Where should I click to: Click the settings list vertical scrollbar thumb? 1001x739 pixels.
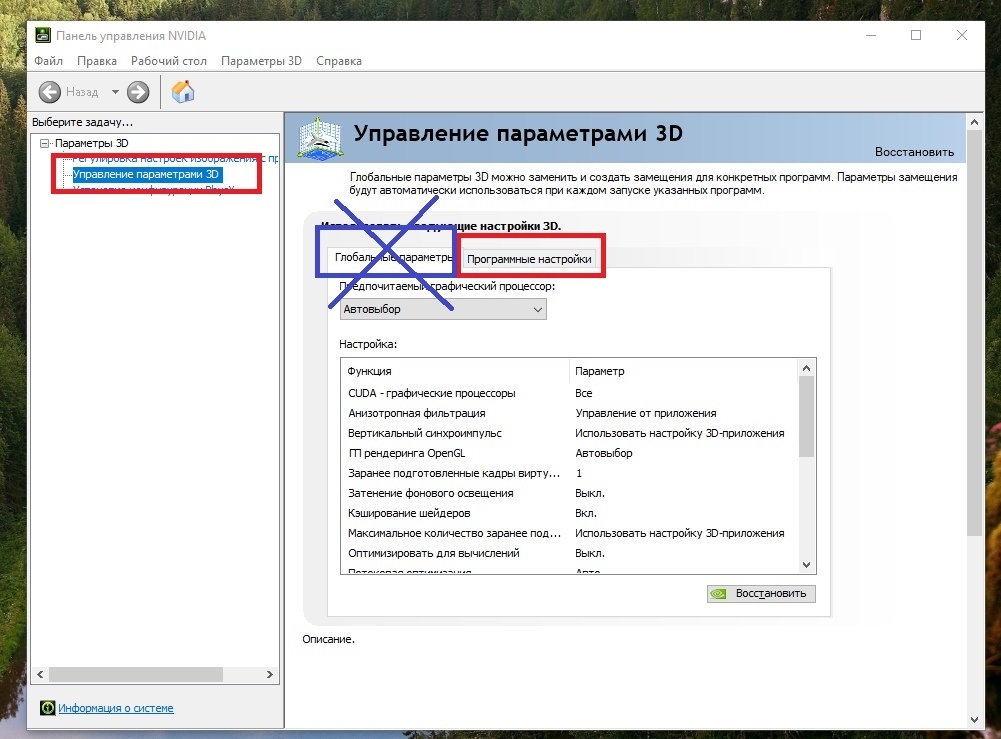tap(806, 417)
